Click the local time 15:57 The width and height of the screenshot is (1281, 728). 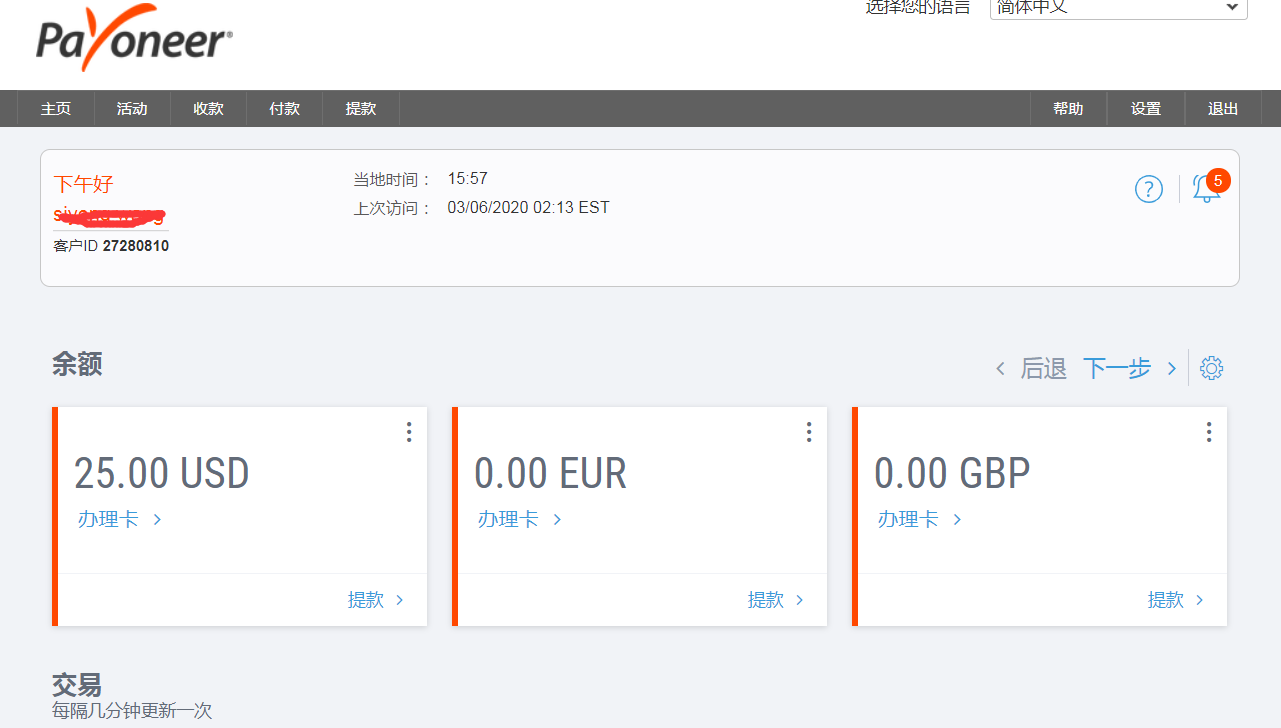point(467,179)
